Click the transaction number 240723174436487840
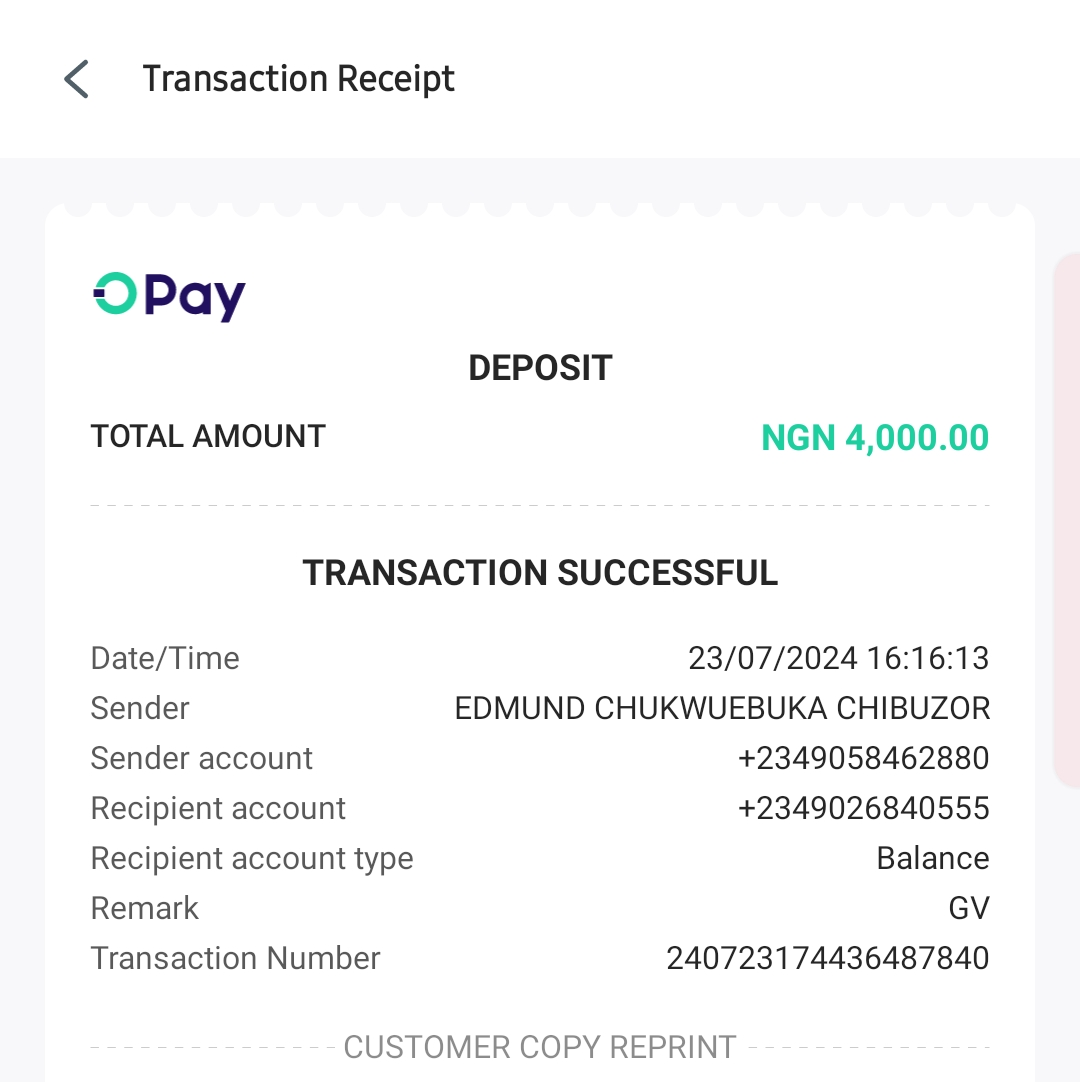The image size is (1080, 1082). pos(827,958)
